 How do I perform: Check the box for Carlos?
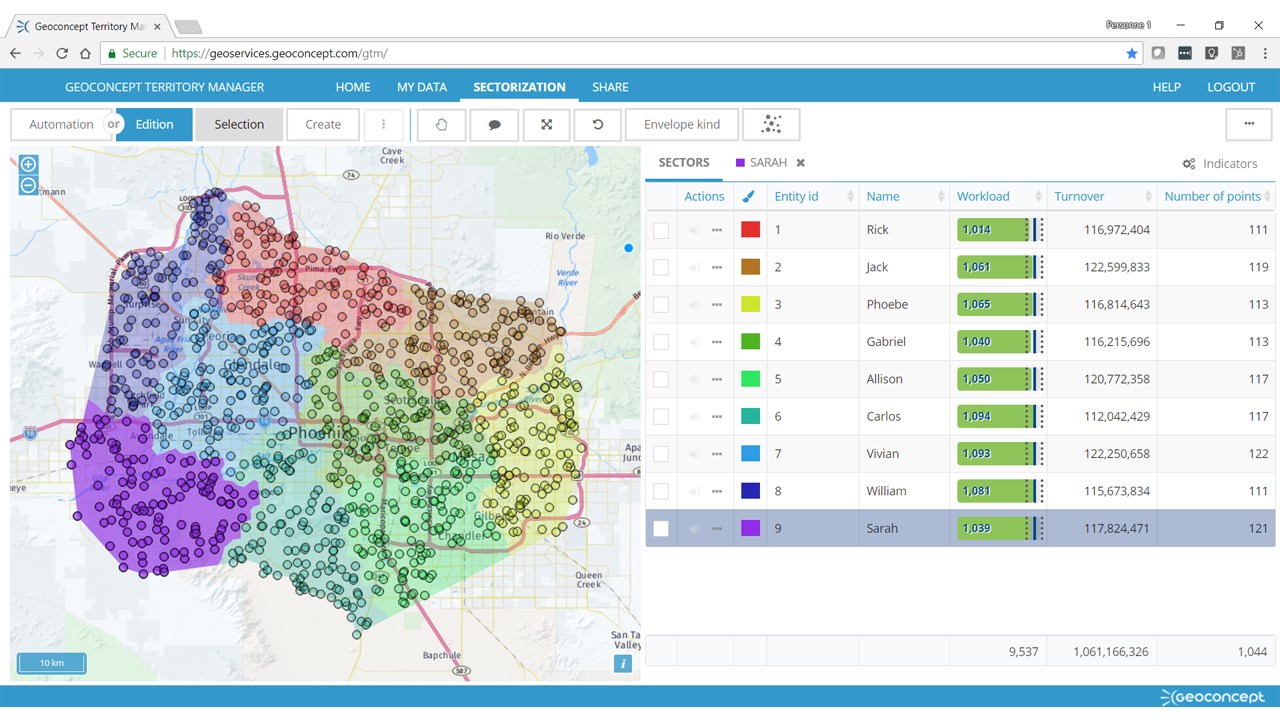tap(661, 417)
